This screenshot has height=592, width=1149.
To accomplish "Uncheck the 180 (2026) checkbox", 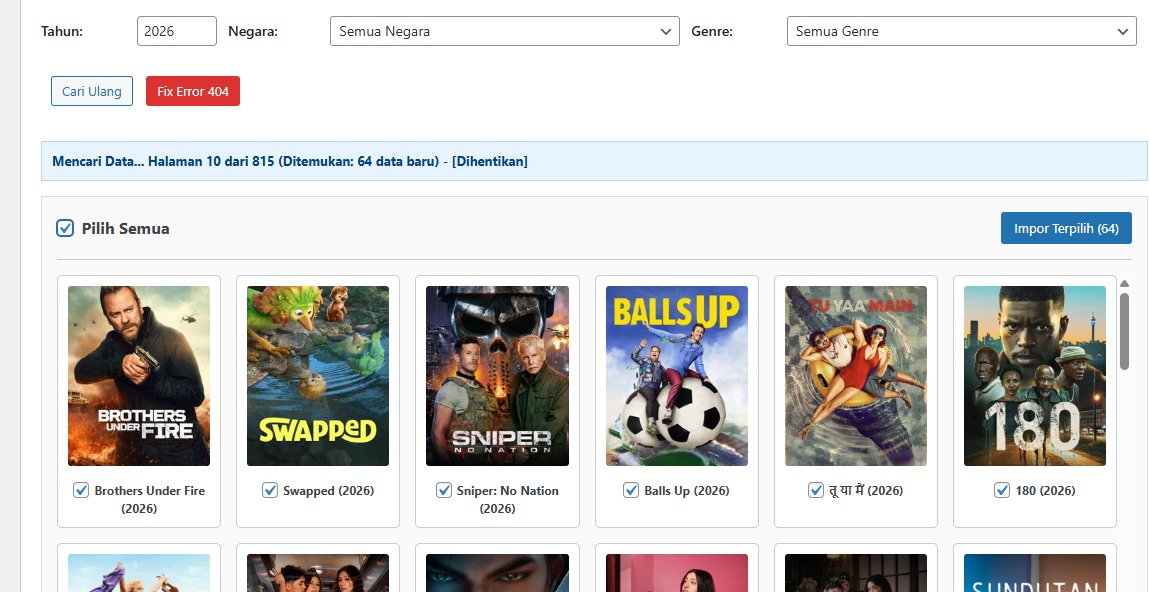I will click(1002, 490).
